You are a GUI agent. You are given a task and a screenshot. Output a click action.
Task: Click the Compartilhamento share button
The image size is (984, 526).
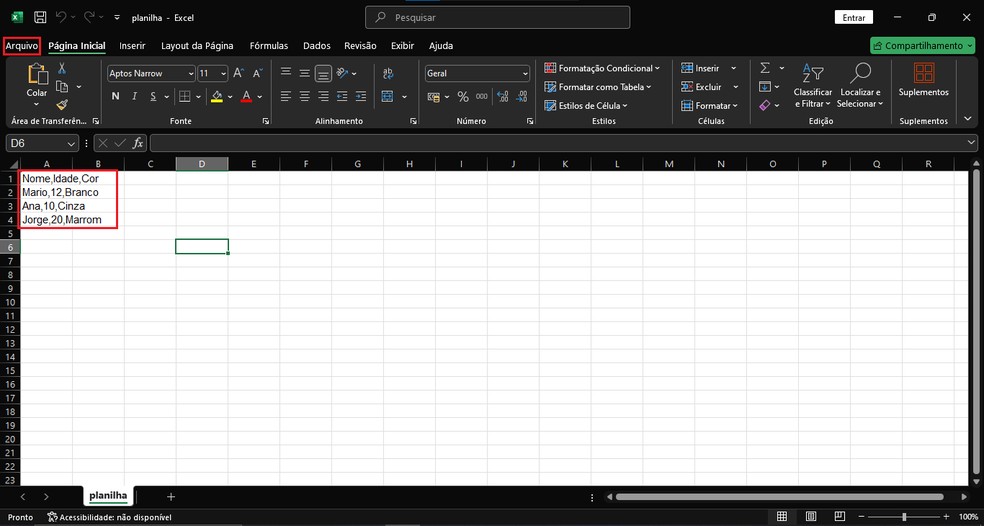[922, 46]
